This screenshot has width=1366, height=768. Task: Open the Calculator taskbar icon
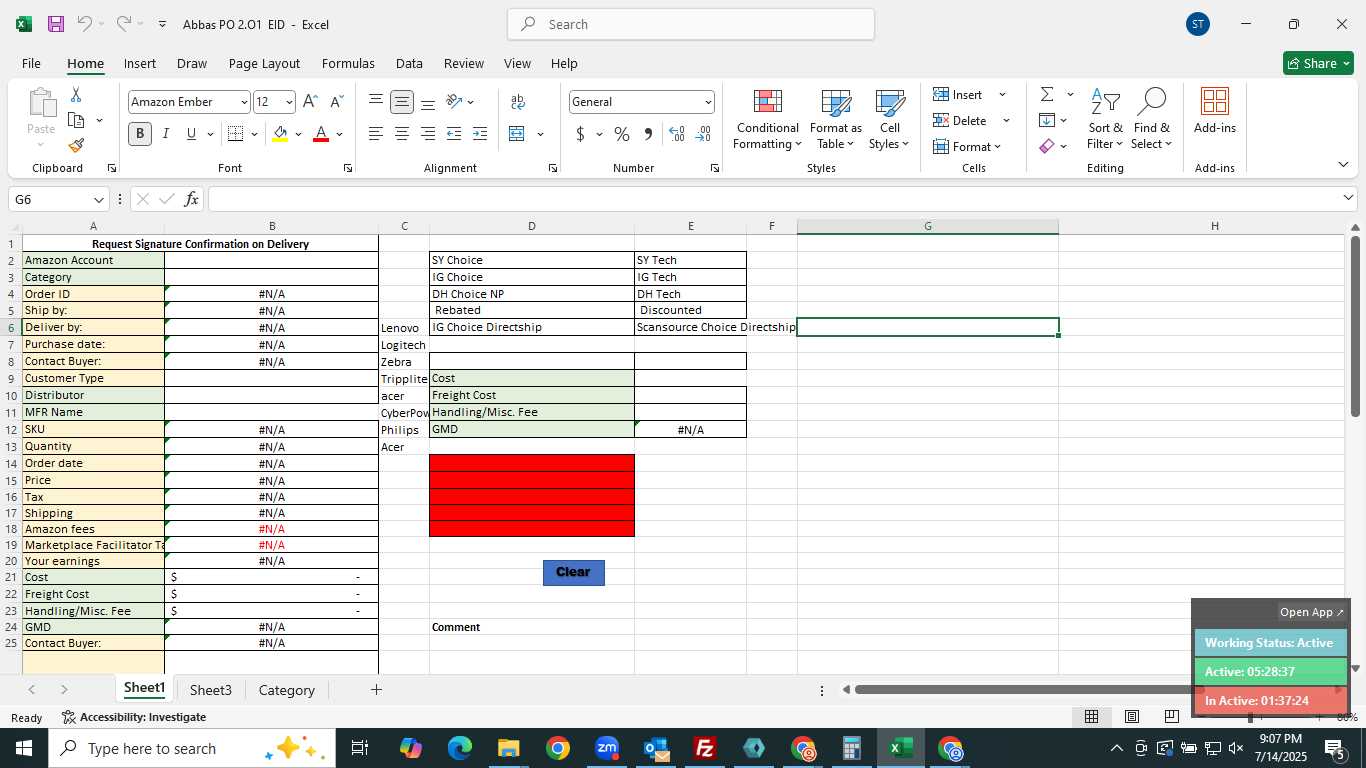pos(852,748)
